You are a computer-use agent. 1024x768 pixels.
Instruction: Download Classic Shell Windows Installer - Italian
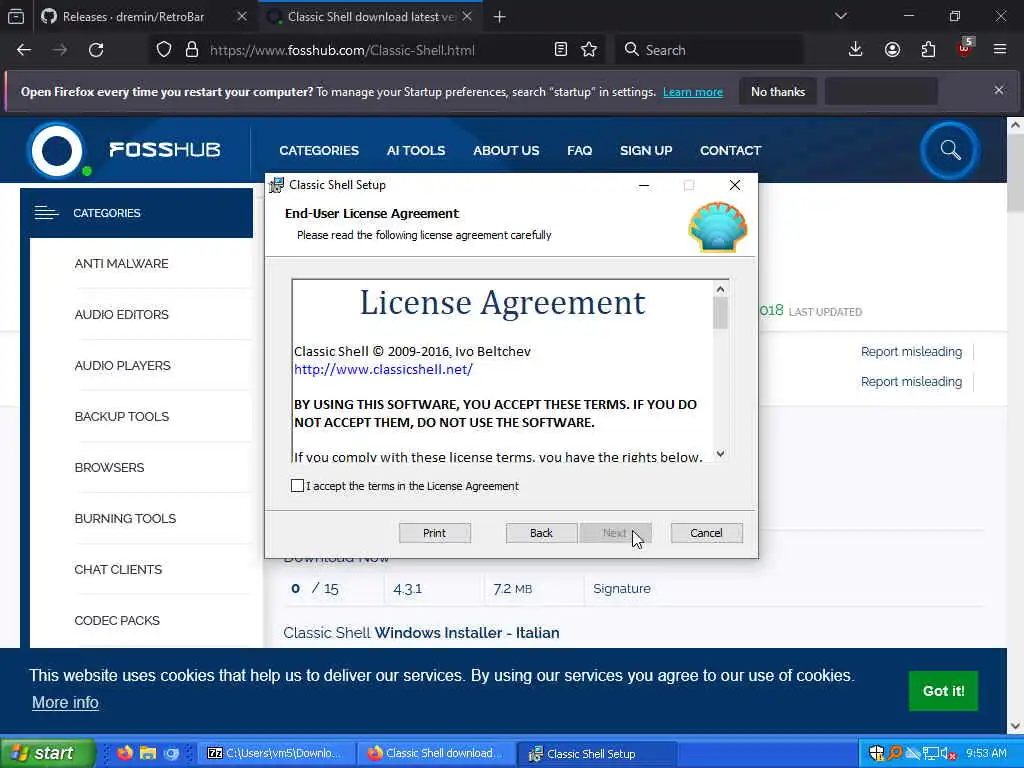[x=421, y=633]
